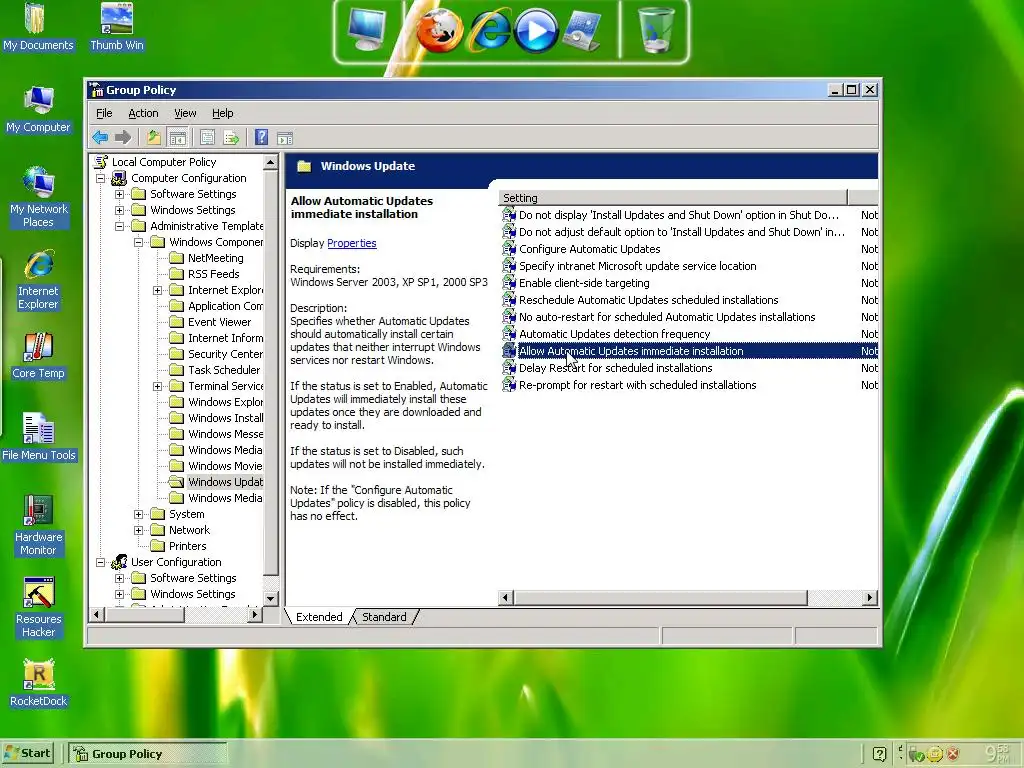The width and height of the screenshot is (1024, 768).
Task: Click the blueprint-style dock icon
Action: pos(581,31)
